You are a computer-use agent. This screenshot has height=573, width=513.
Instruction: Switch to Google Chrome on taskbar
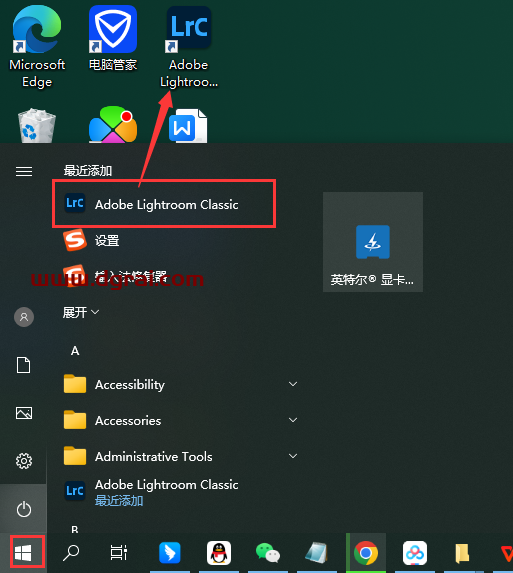366,553
